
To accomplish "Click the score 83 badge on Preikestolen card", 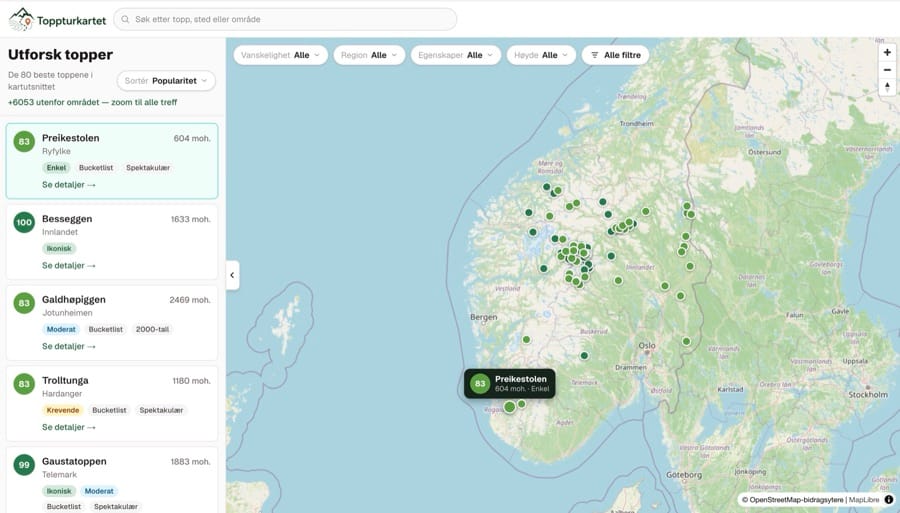I will [24, 142].
